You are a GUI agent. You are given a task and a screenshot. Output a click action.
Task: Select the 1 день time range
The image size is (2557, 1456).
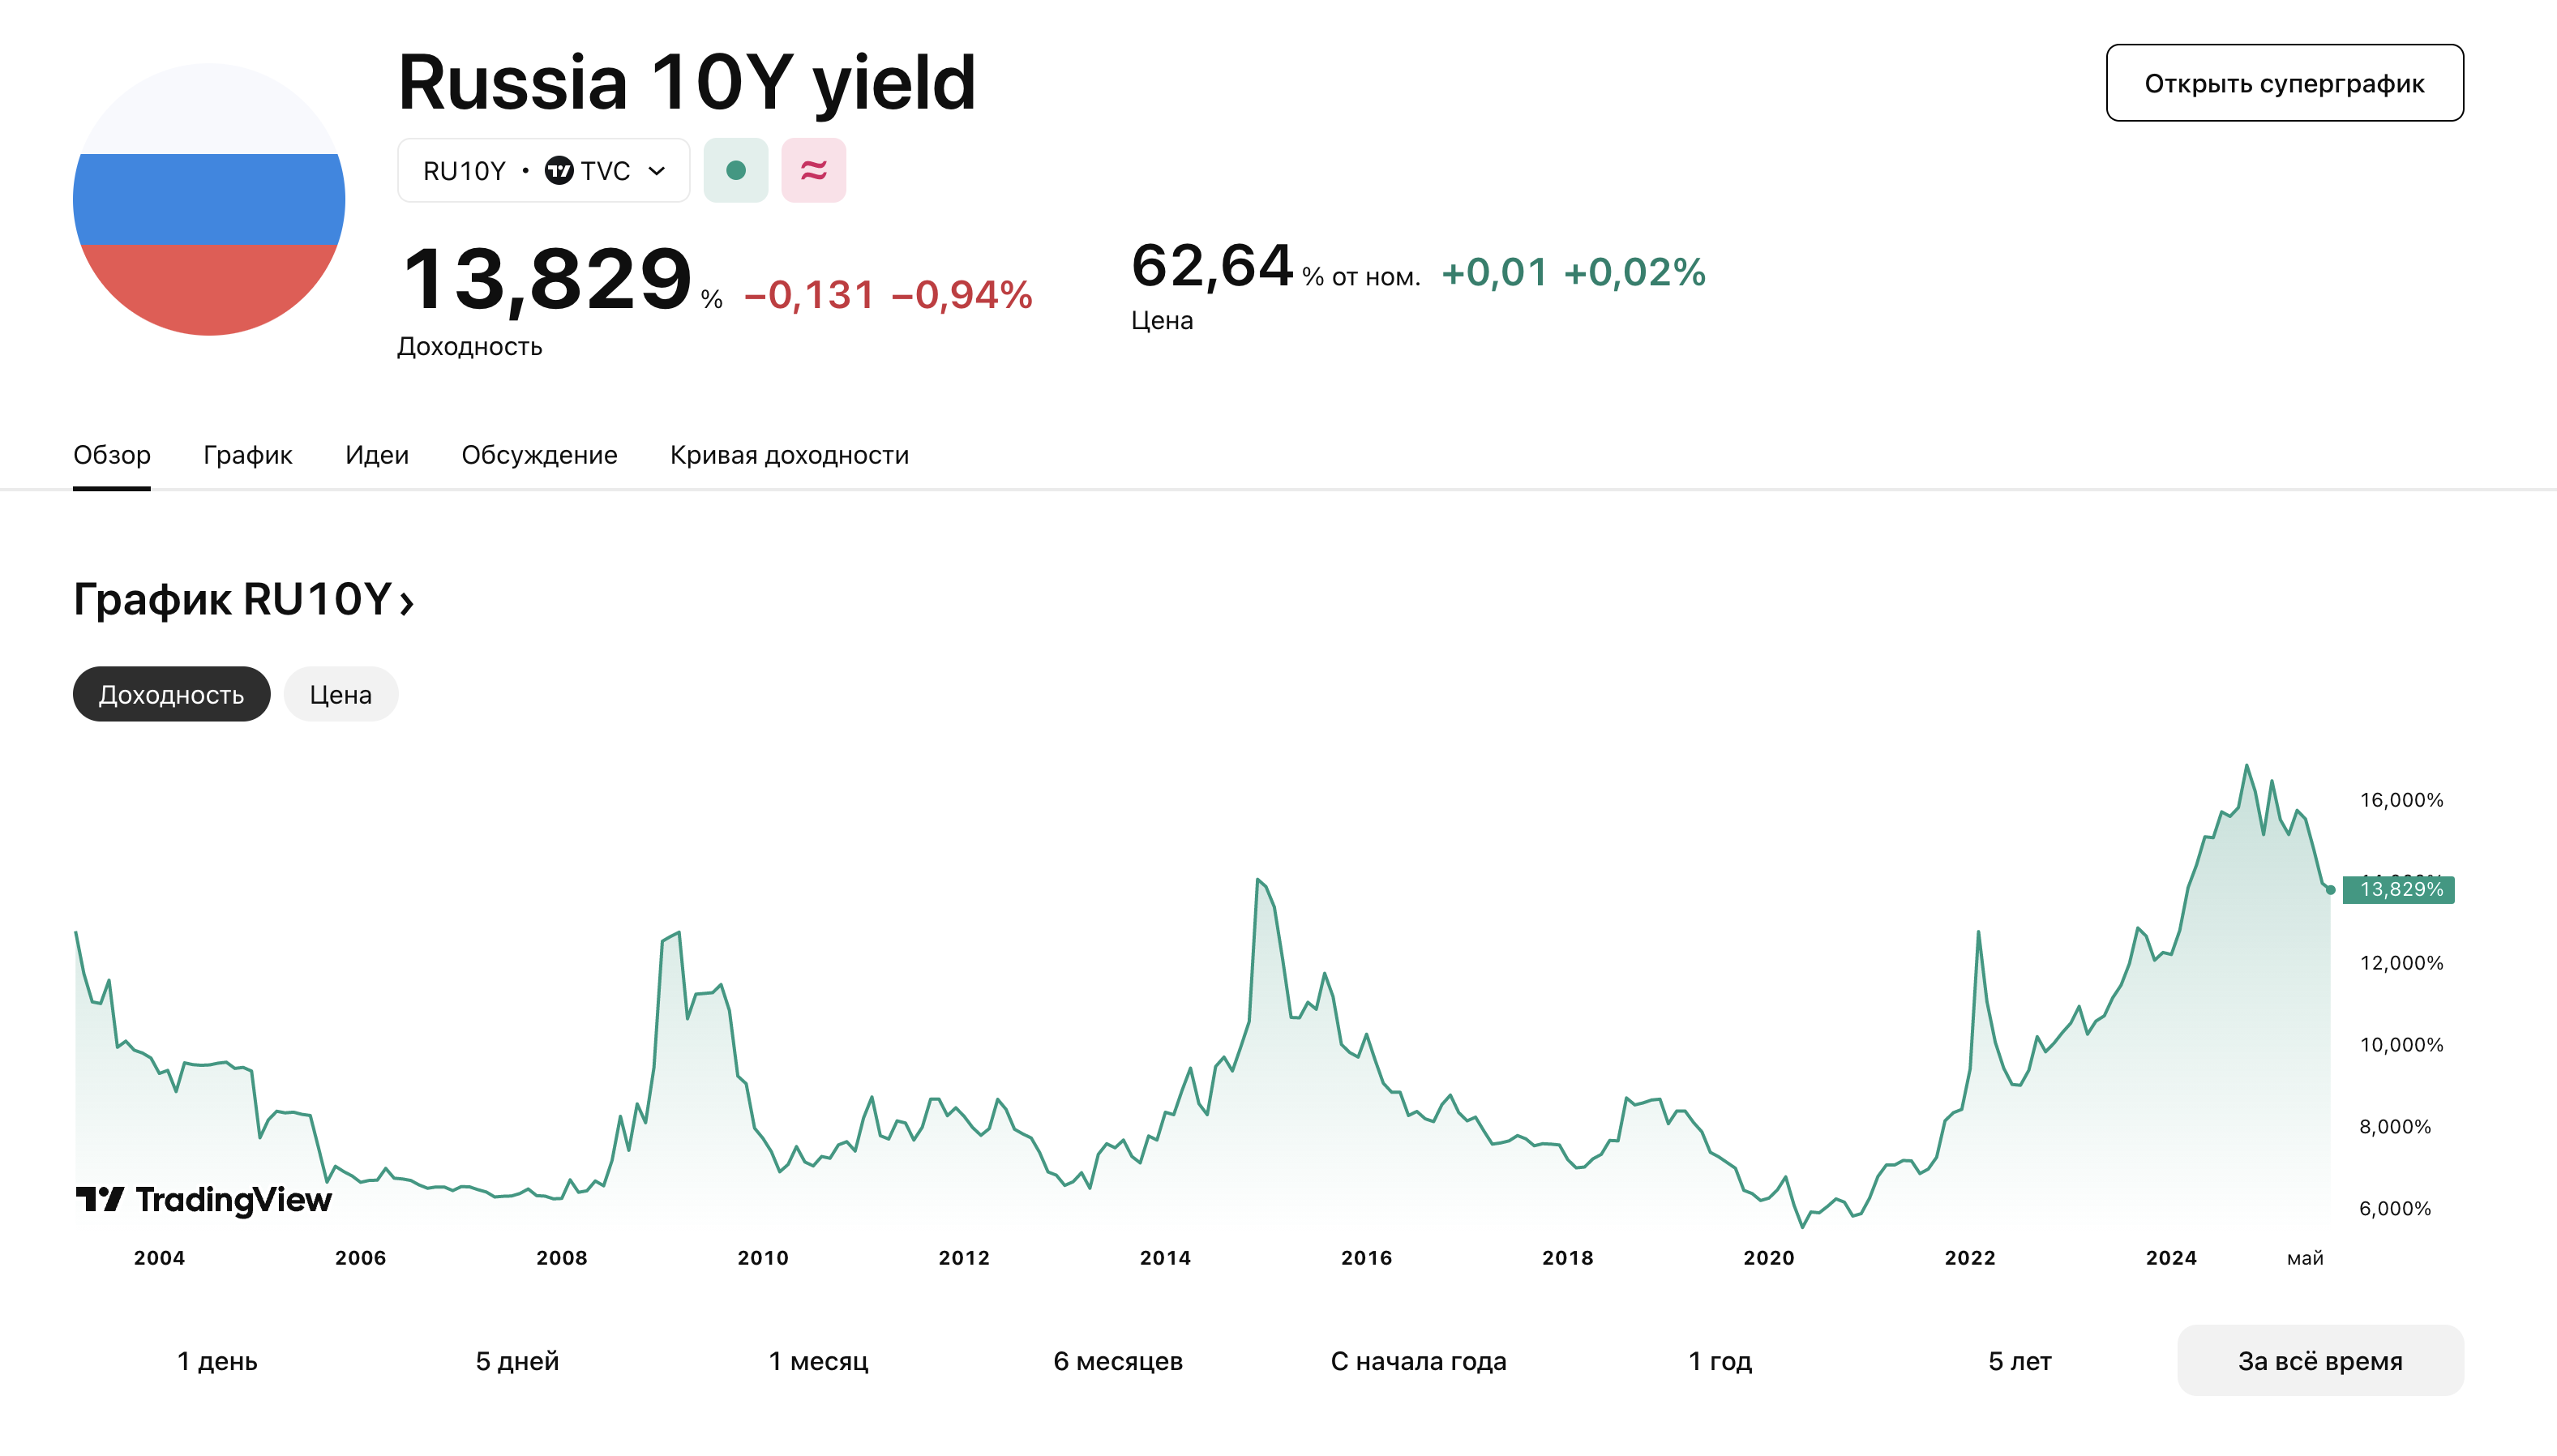217,1361
